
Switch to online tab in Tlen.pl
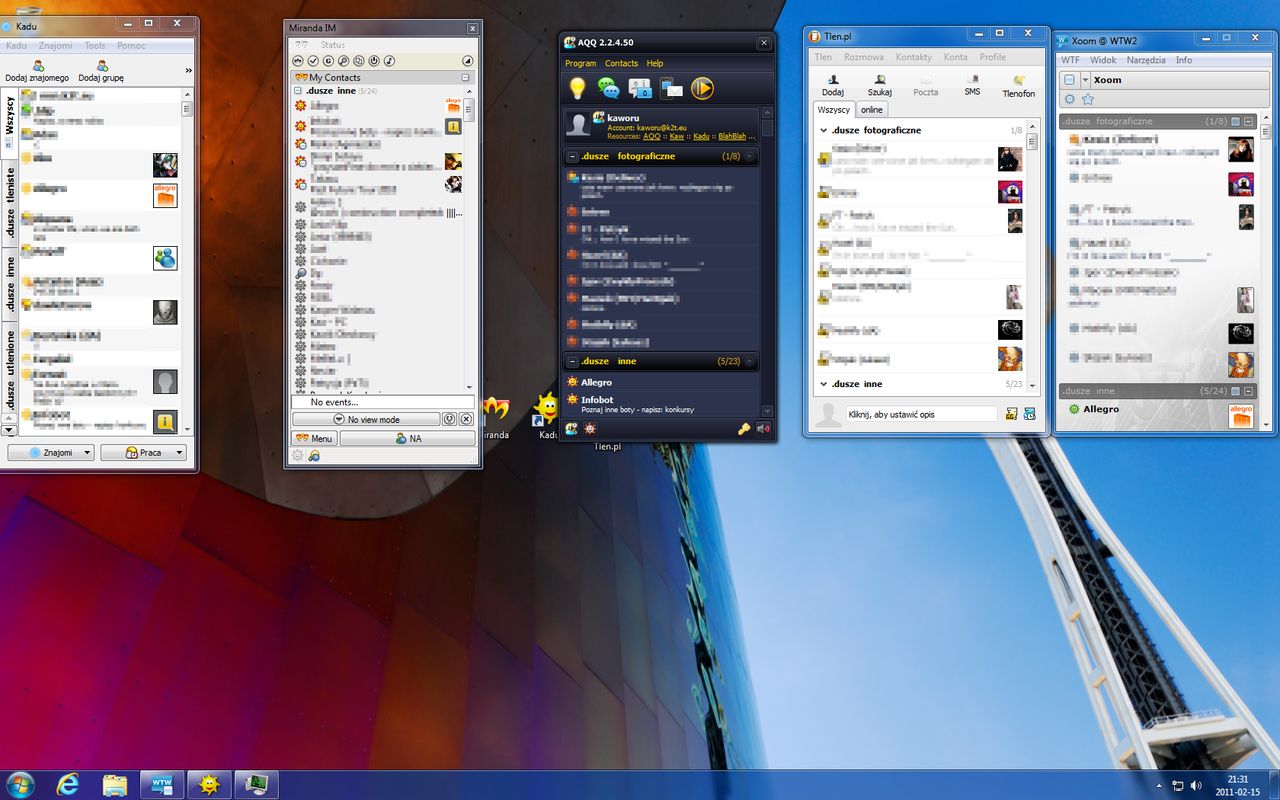pos(872,110)
